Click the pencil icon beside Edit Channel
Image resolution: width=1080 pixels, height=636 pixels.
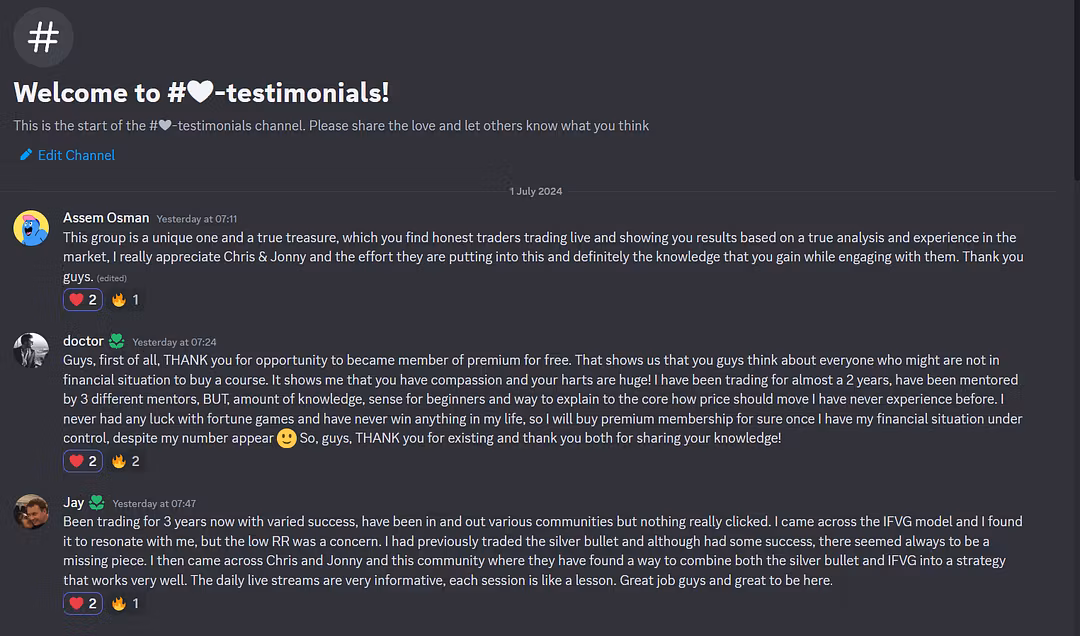(26, 155)
